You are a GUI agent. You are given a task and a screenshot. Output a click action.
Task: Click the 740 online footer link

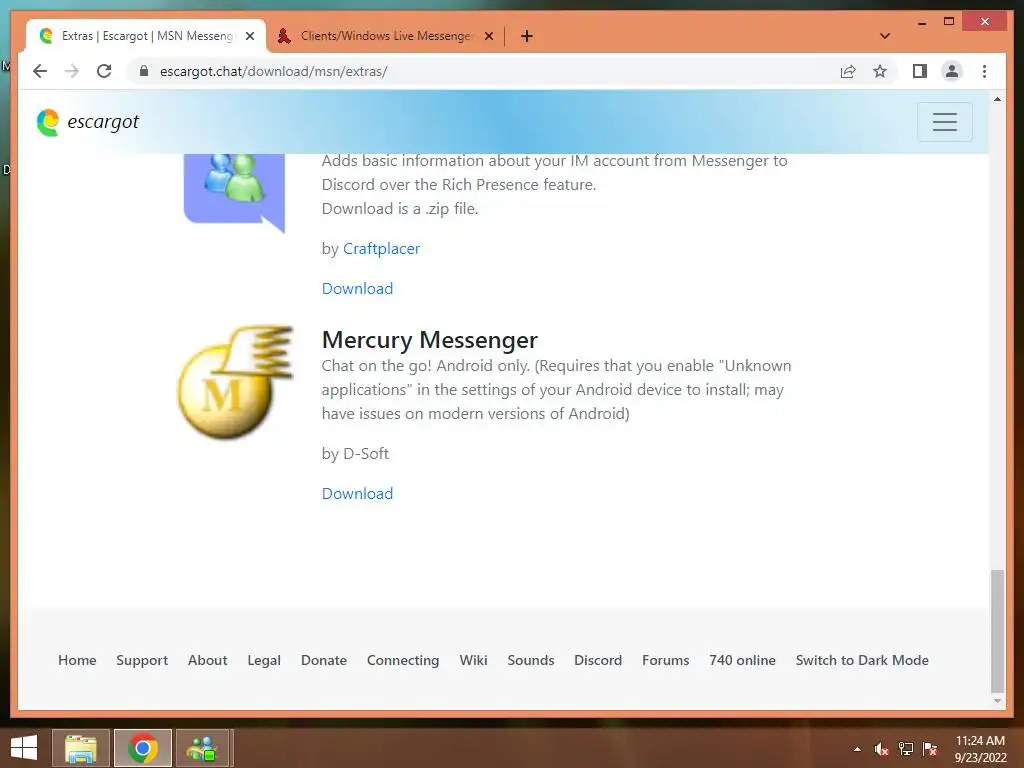(743, 660)
